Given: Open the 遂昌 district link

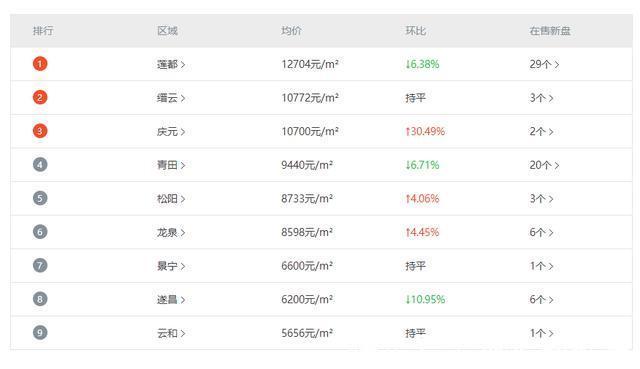Looking at the screenshot, I should click(x=171, y=300).
